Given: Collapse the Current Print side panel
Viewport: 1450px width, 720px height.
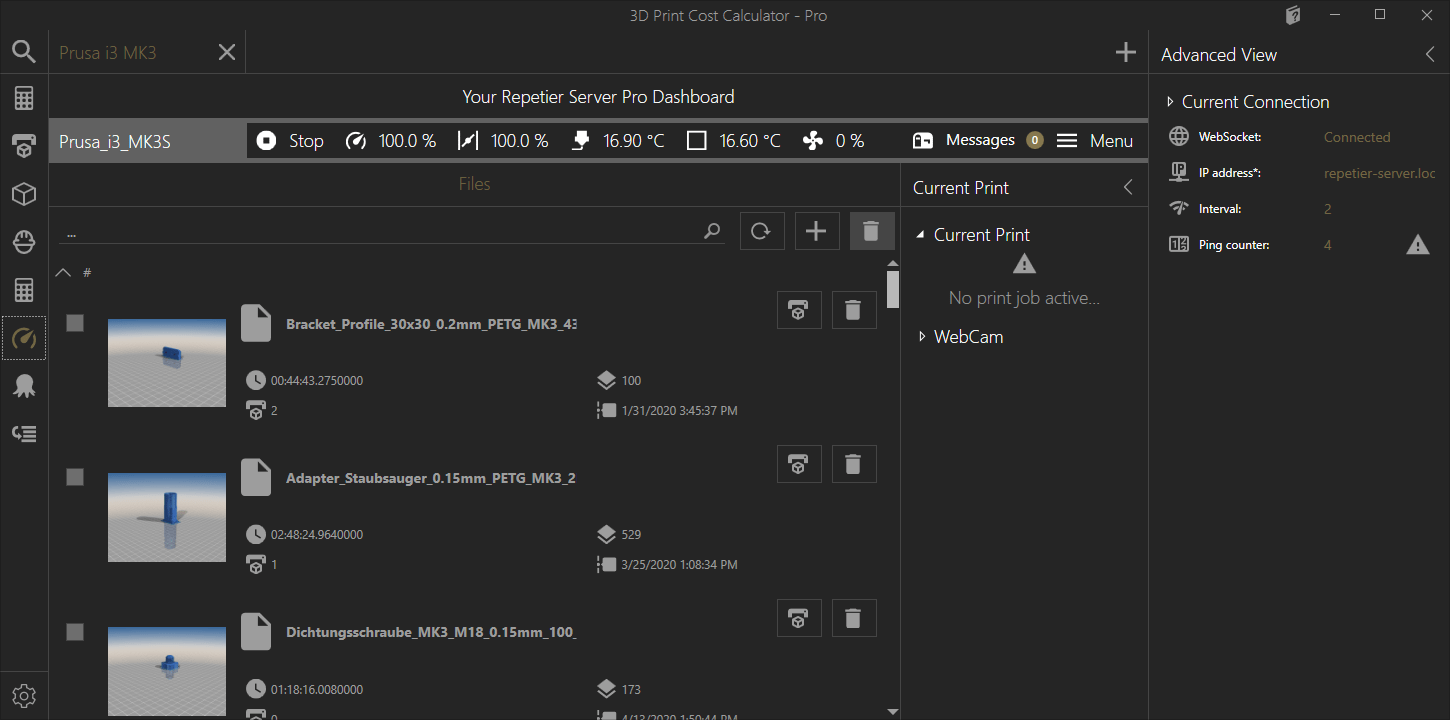Looking at the screenshot, I should point(1128,187).
